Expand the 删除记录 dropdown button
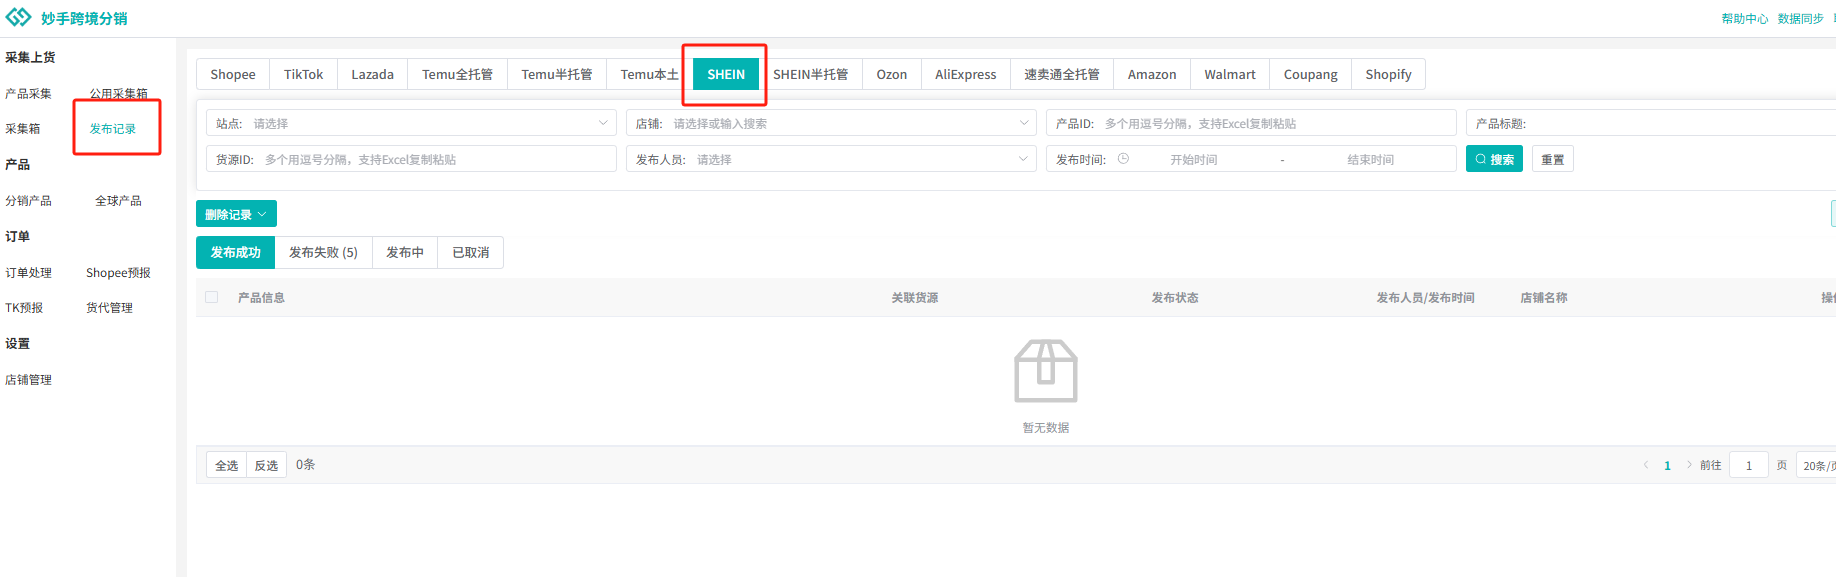 [236, 214]
